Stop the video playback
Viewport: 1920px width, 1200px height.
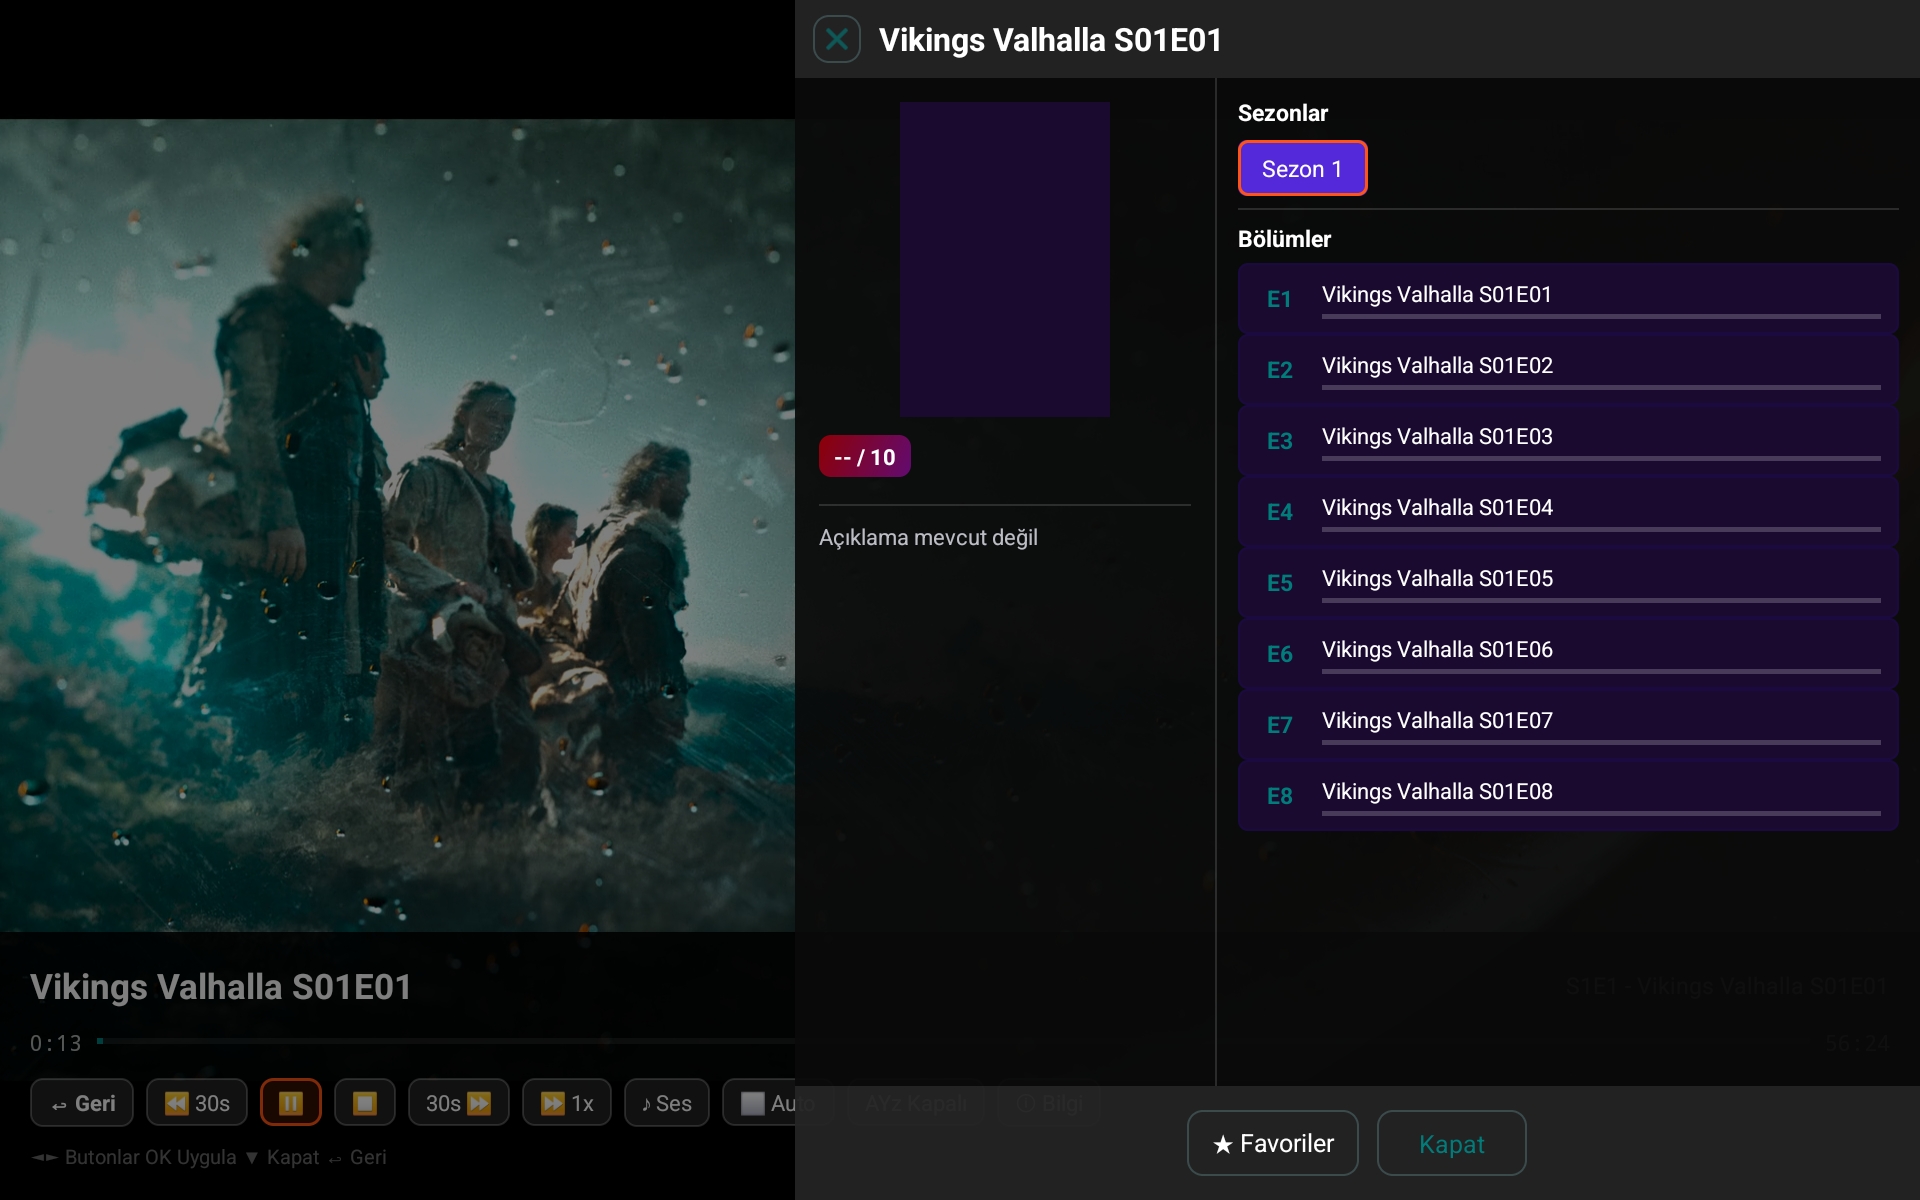click(365, 1103)
